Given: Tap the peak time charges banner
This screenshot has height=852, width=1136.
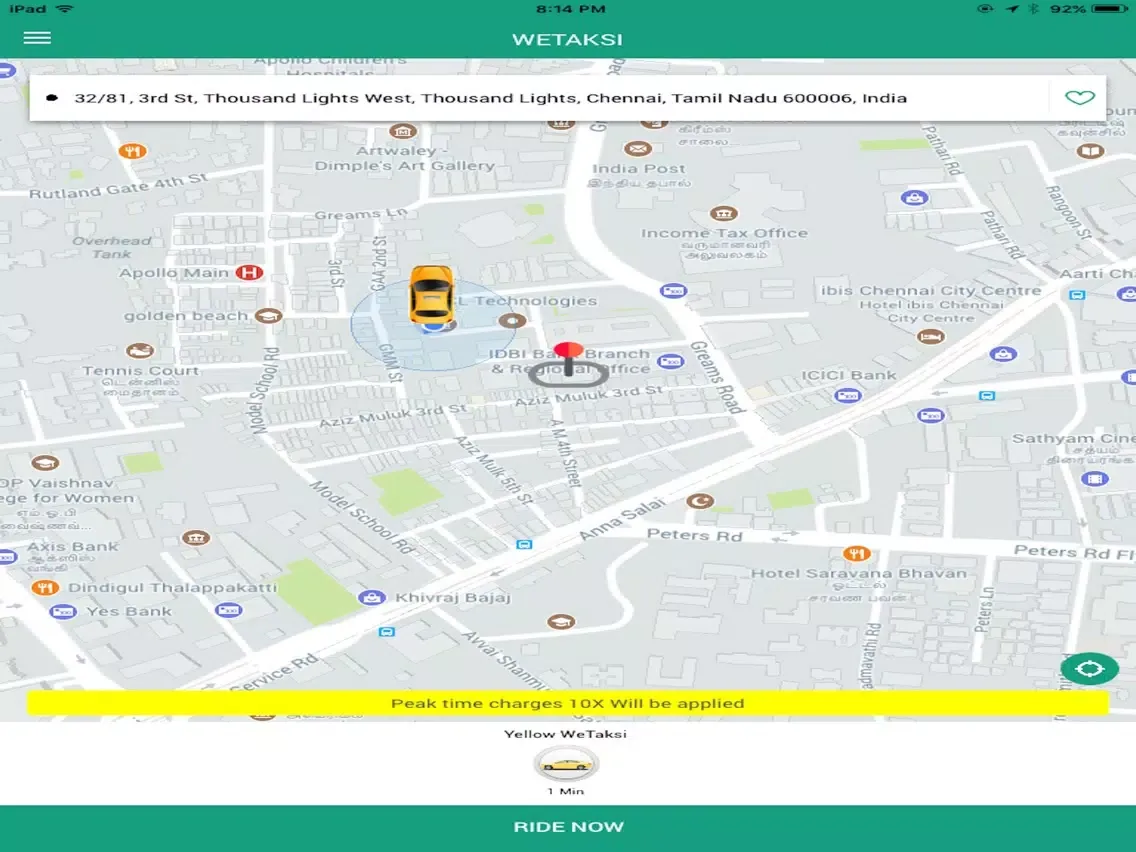Looking at the screenshot, I should click(x=568, y=703).
